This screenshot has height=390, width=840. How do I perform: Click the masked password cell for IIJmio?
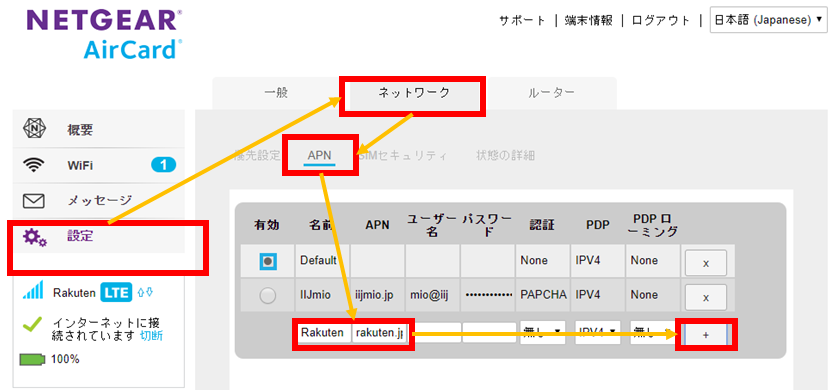488,295
